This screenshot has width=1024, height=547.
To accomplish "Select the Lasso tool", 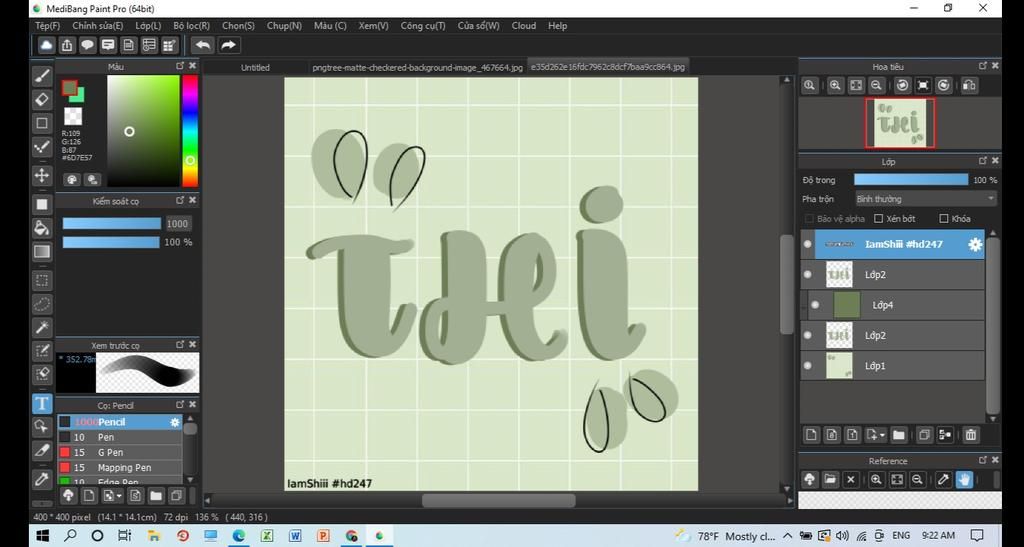I will tap(42, 304).
